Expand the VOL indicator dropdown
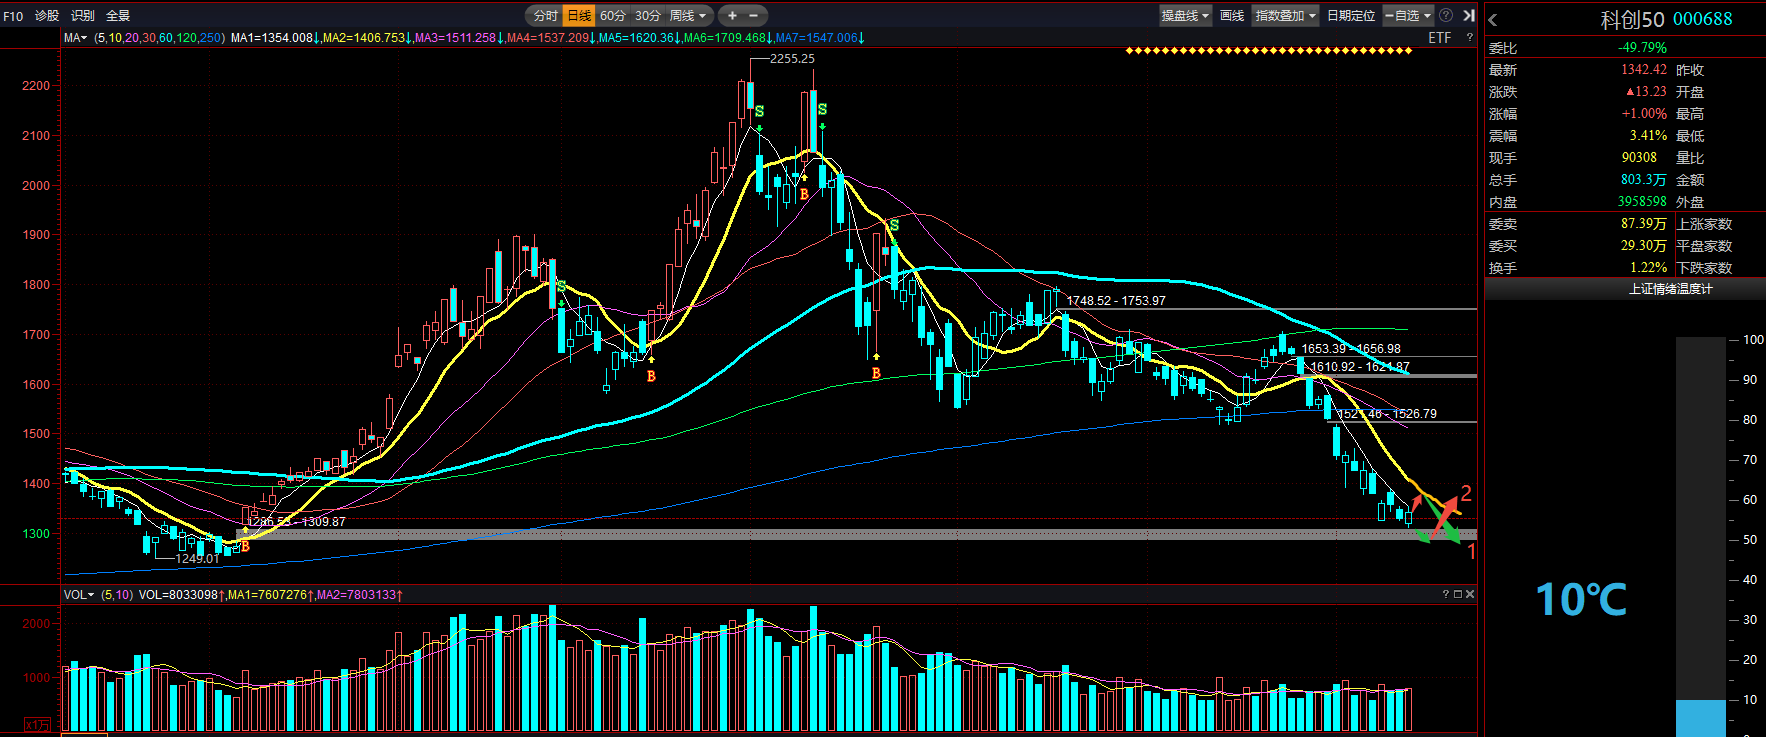The image size is (1766, 737). point(79,595)
